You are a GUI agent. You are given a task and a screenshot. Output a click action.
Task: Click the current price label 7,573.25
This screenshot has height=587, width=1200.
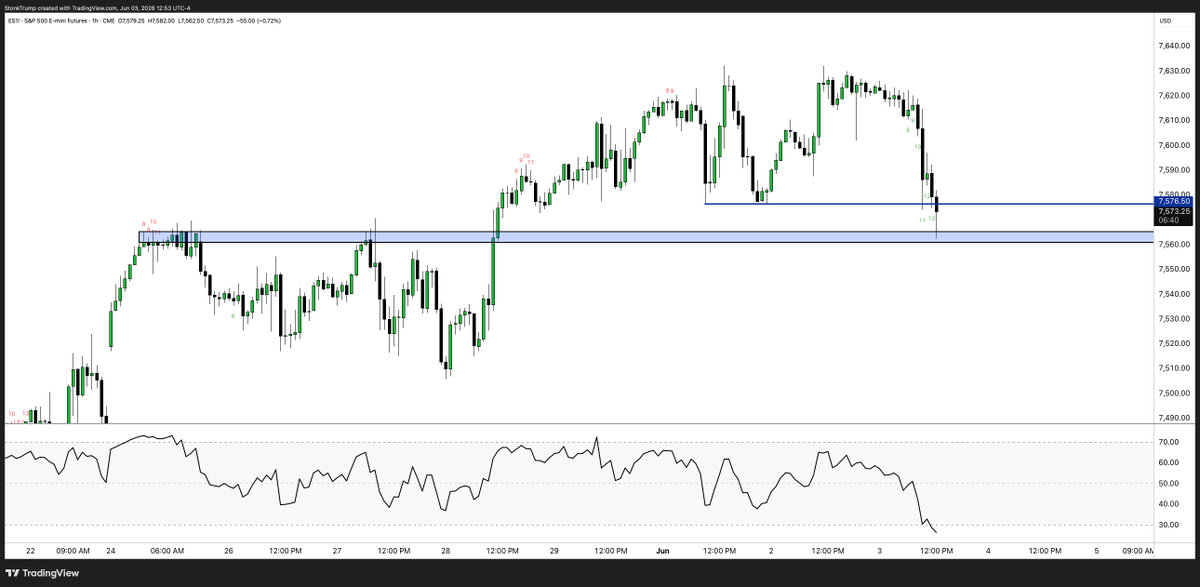1174,211
